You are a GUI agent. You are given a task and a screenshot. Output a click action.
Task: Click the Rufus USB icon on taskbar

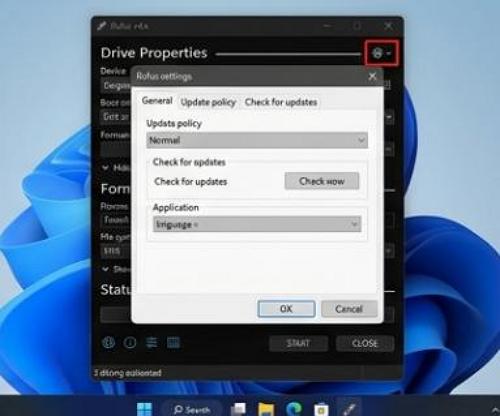(349, 409)
